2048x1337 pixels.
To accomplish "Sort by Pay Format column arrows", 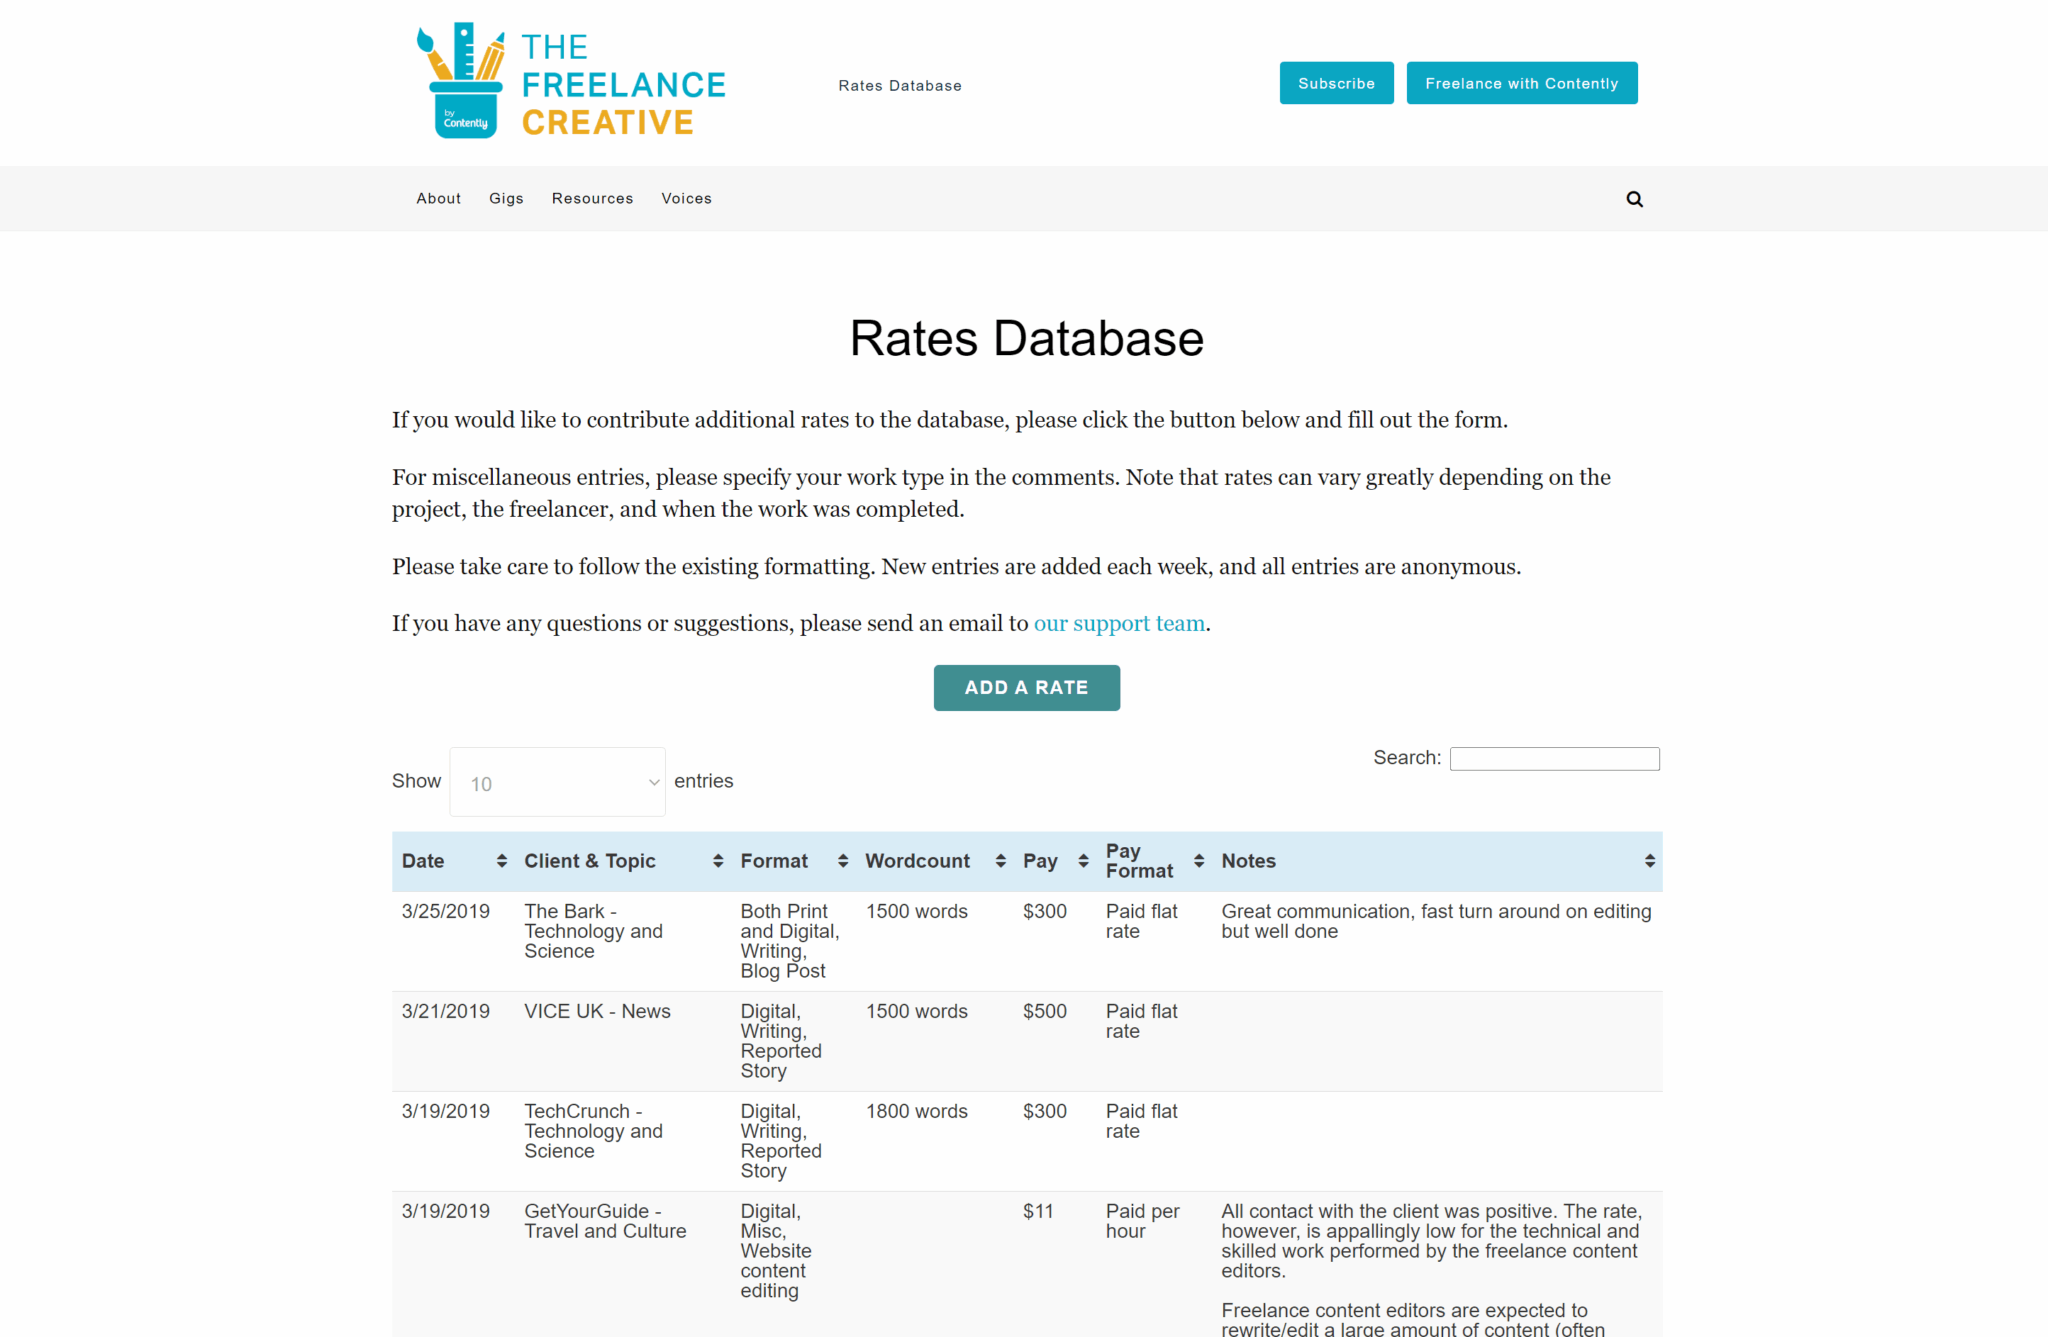I will [1199, 861].
